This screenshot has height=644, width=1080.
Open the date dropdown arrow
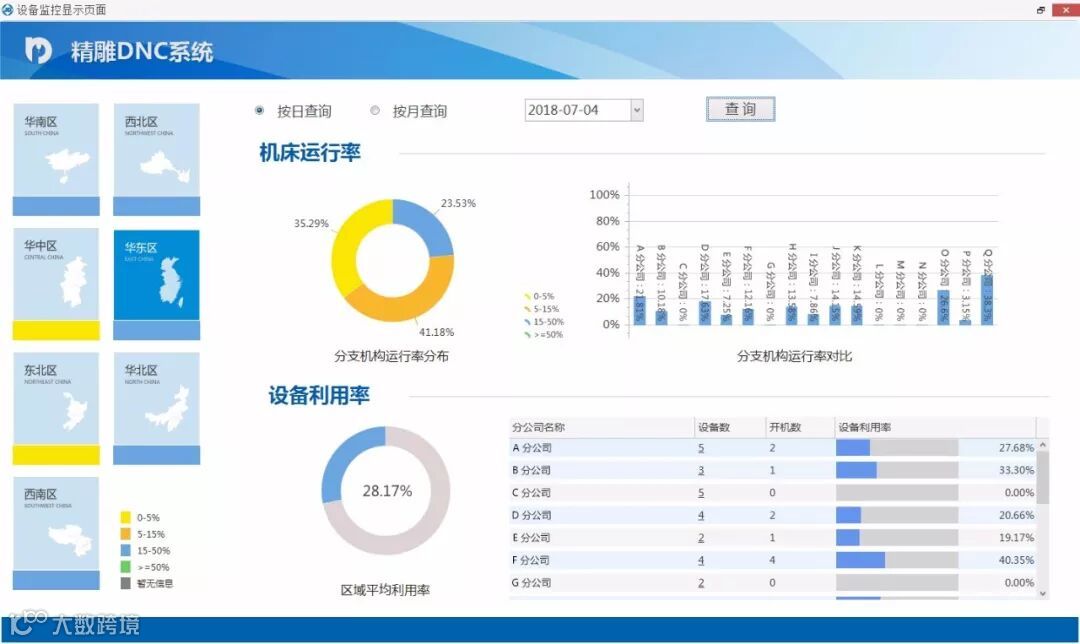tap(637, 110)
